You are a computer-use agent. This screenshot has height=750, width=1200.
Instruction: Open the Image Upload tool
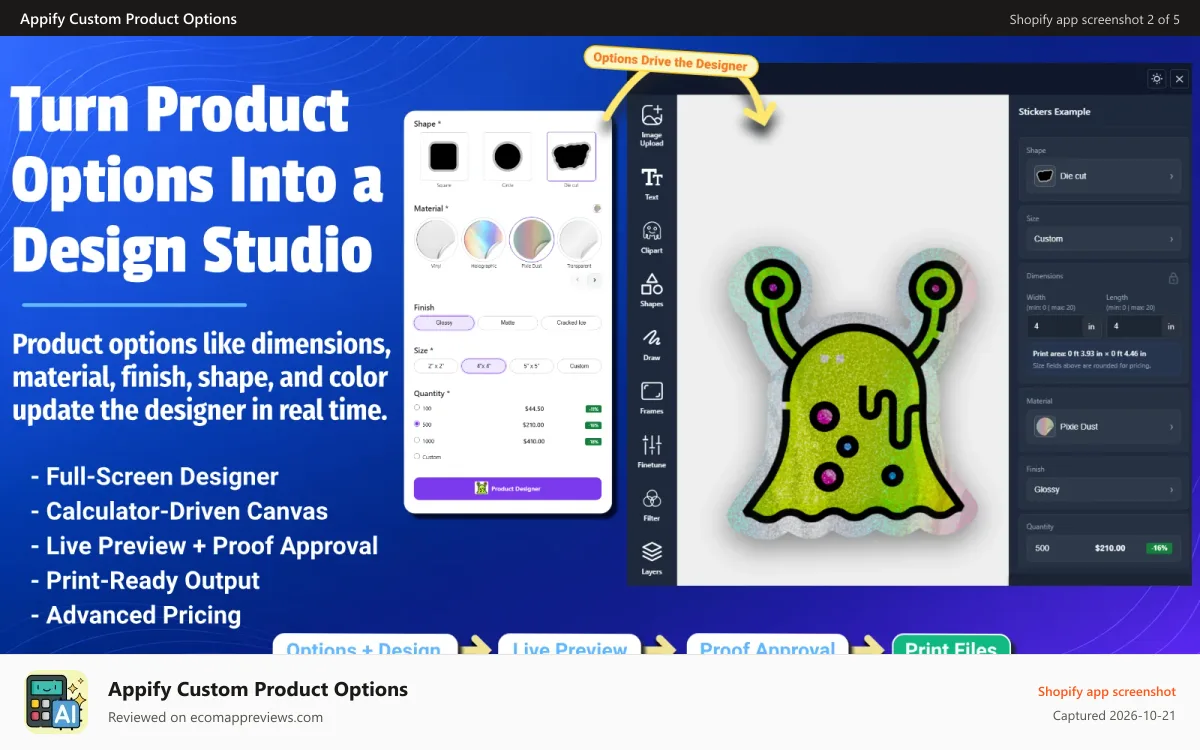[x=652, y=125]
